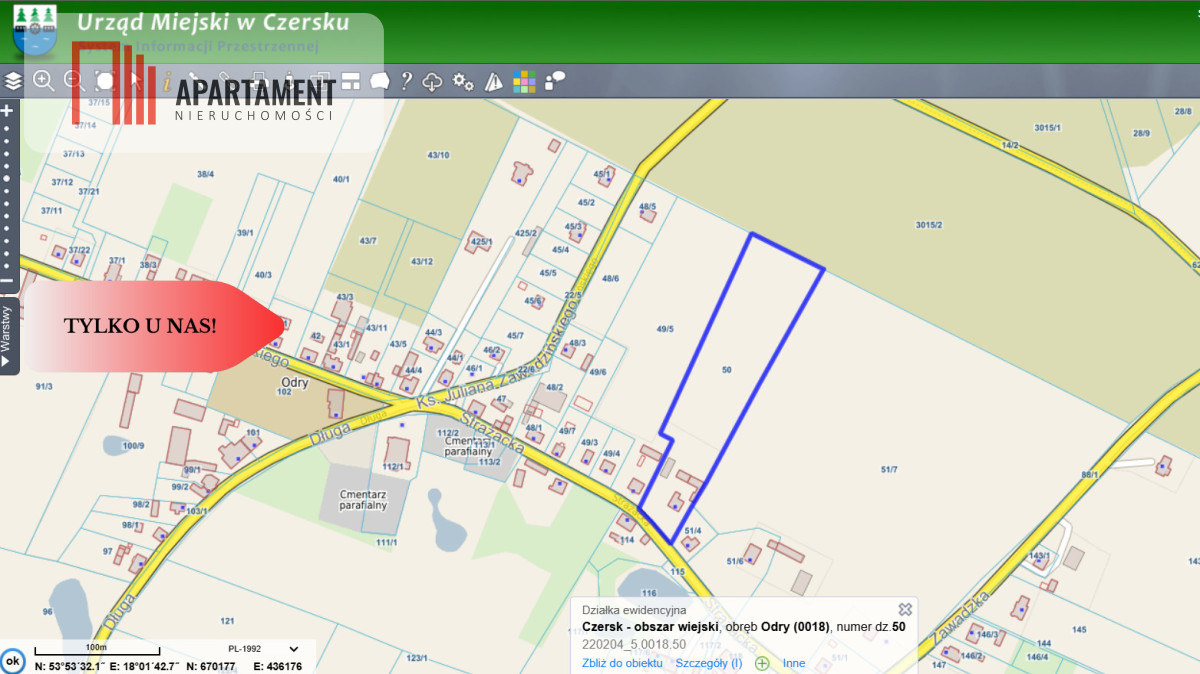The image size is (1200, 674).
Task: Click the person with speech bubble icon
Action: [x=555, y=81]
